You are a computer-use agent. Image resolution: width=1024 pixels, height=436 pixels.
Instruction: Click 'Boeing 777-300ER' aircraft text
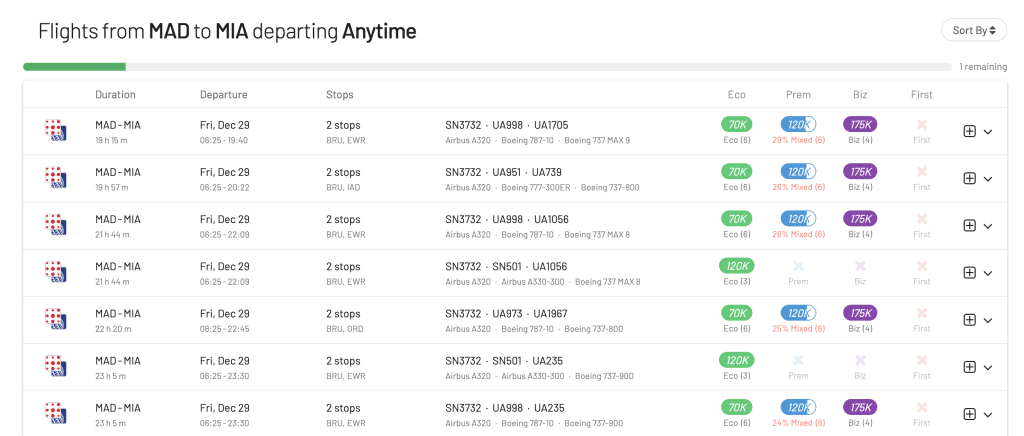538,187
